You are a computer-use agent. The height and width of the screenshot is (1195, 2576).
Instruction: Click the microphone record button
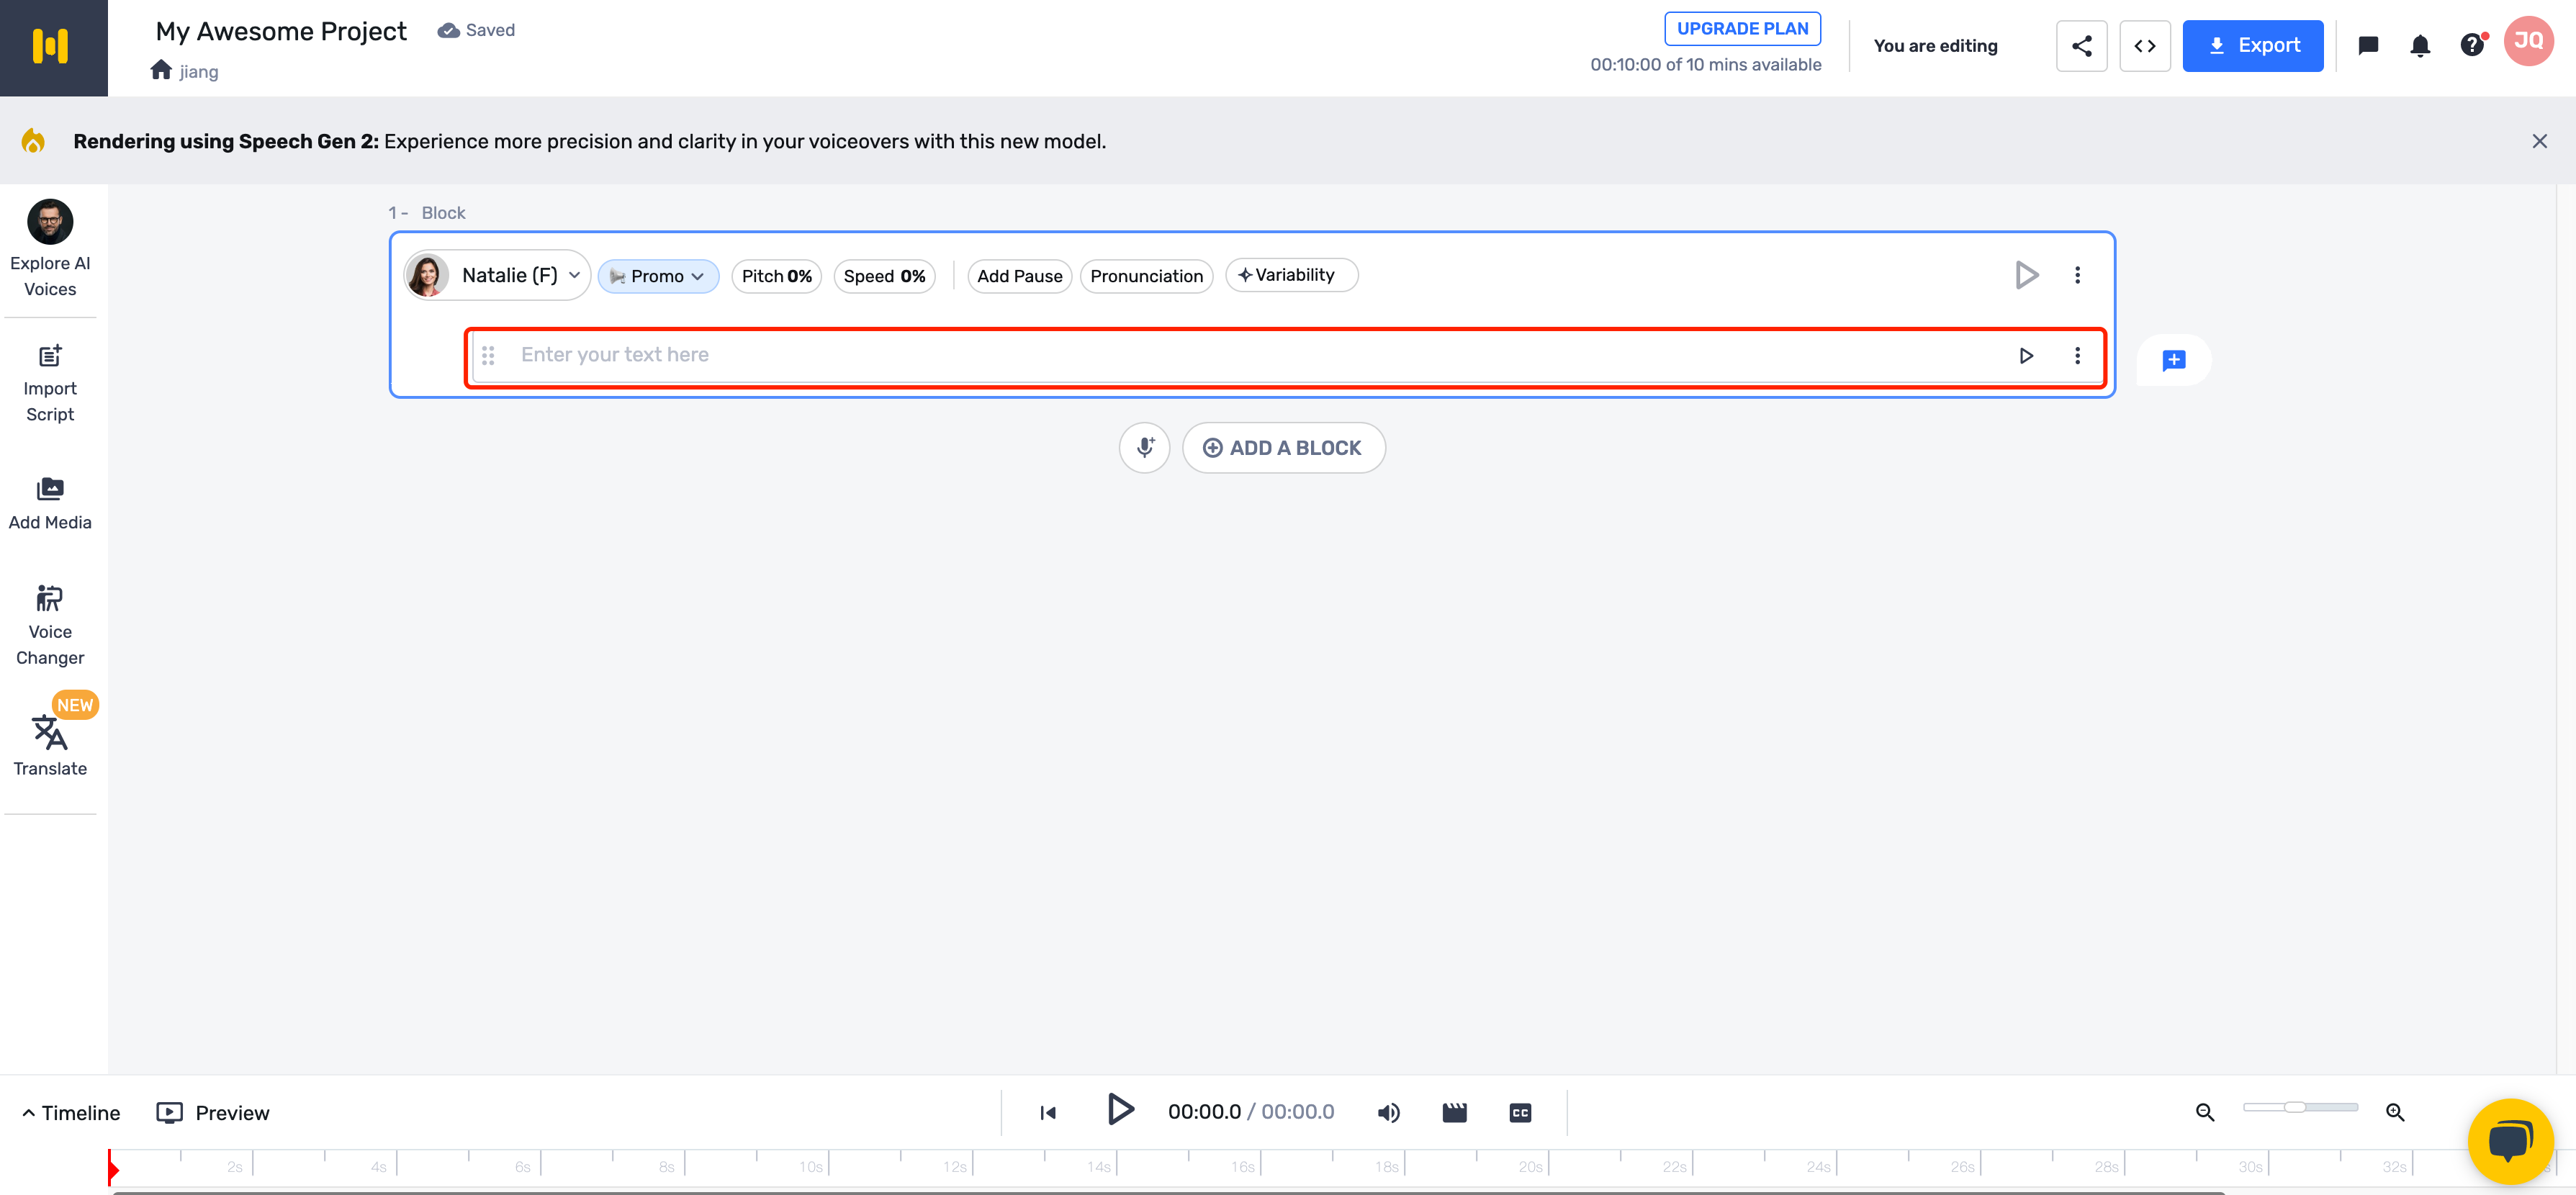tap(1144, 447)
